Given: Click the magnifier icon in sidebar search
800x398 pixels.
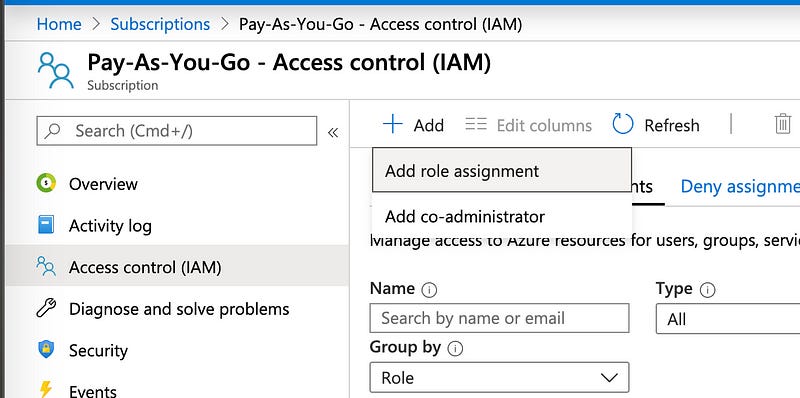Looking at the screenshot, I should [53, 131].
